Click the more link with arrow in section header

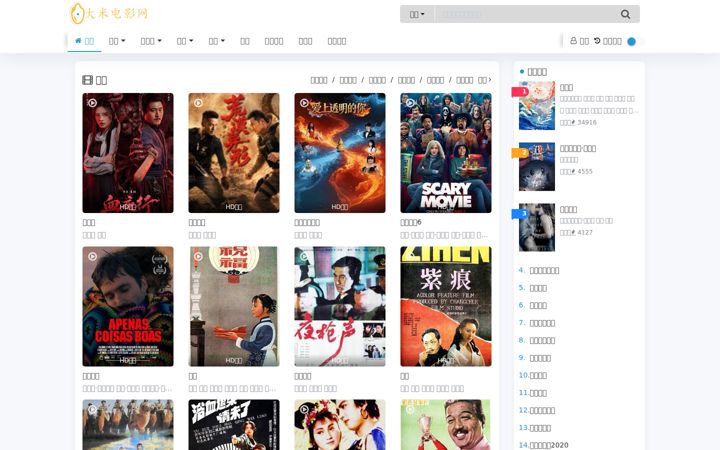tap(484, 80)
